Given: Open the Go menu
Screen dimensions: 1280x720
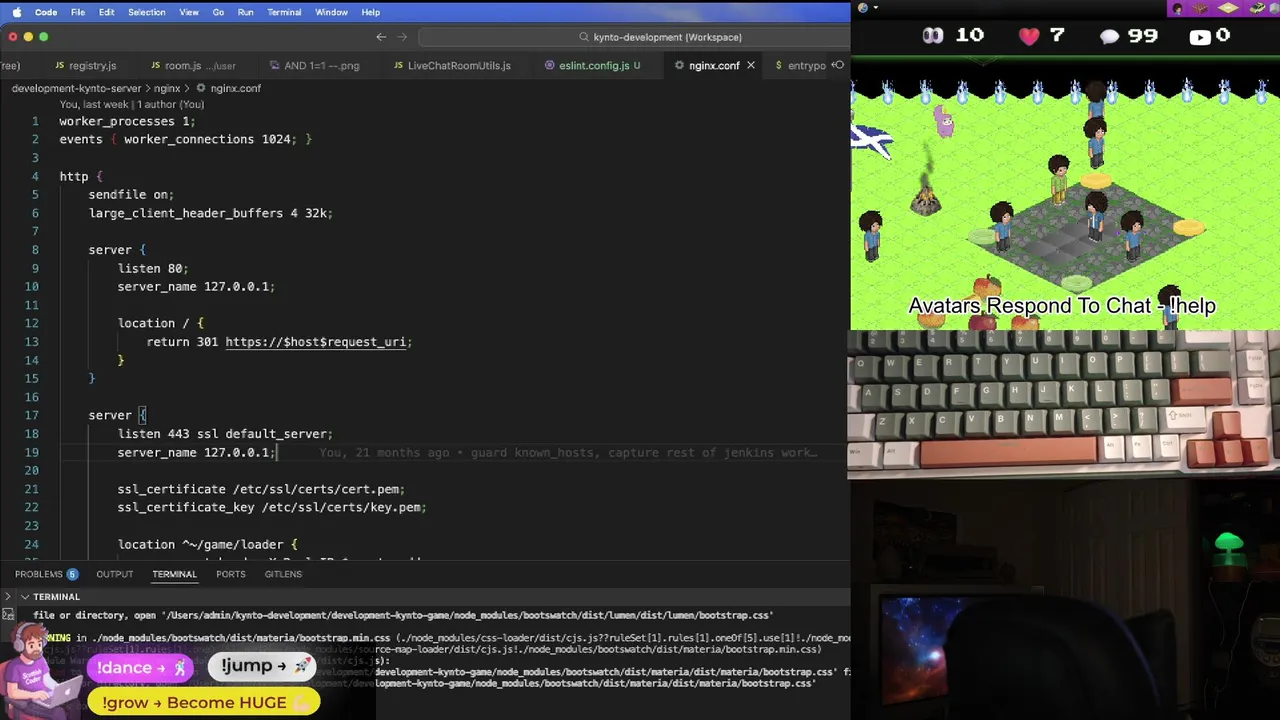Looking at the screenshot, I should [218, 12].
